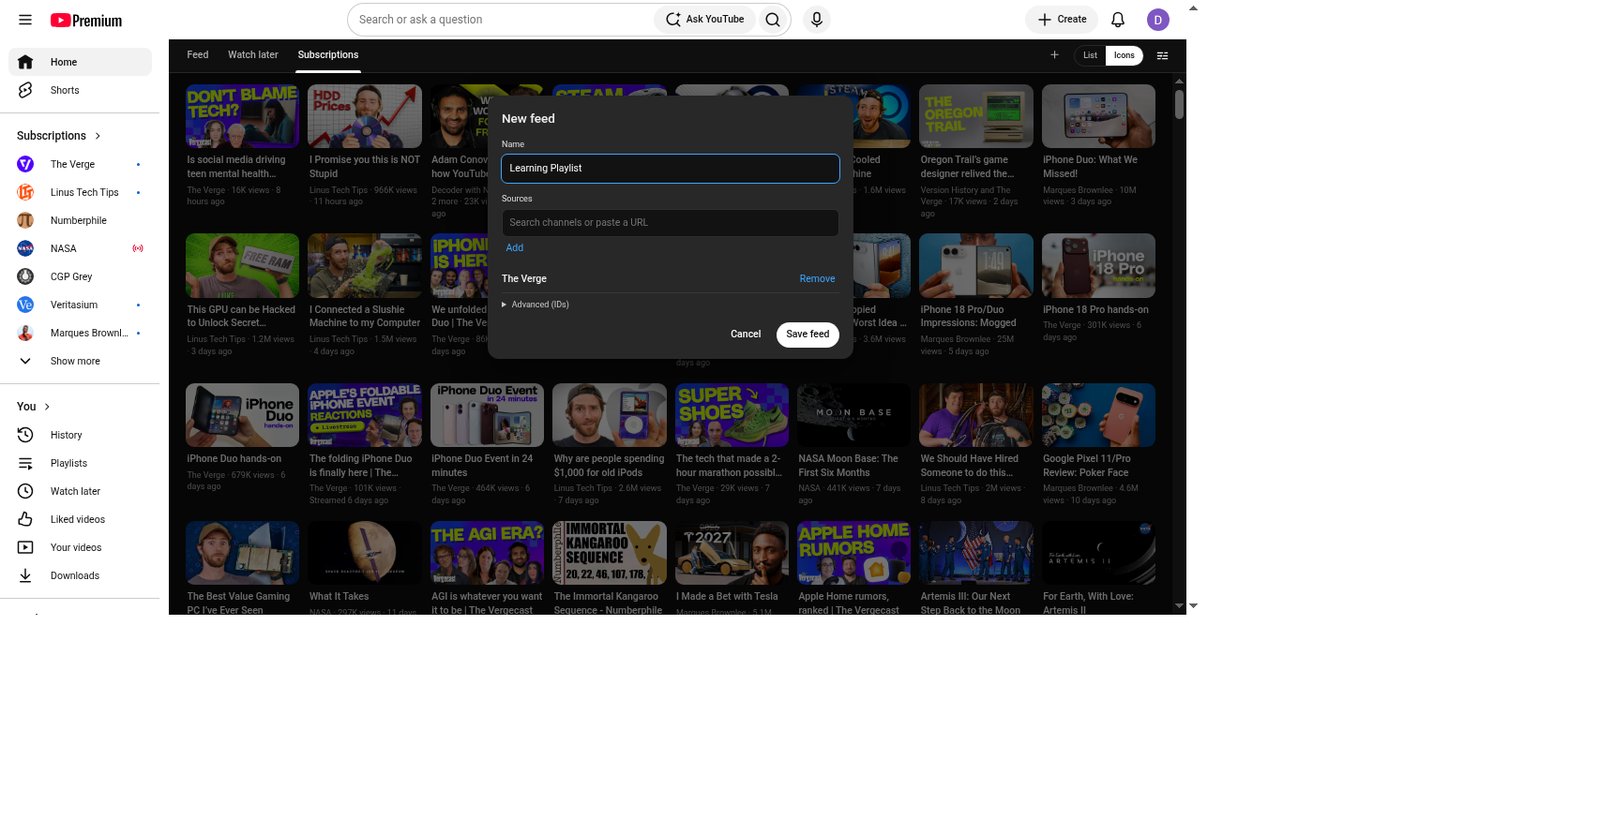The image size is (1600, 819).
Task: Click the YouTube Premium logo
Action: pyautogui.click(x=86, y=20)
